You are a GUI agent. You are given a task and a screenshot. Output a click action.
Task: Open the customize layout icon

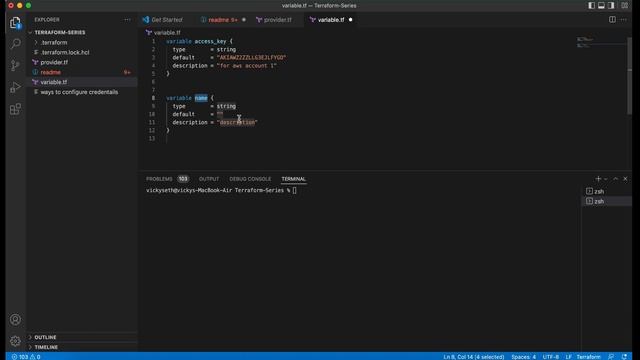pos(624,6)
